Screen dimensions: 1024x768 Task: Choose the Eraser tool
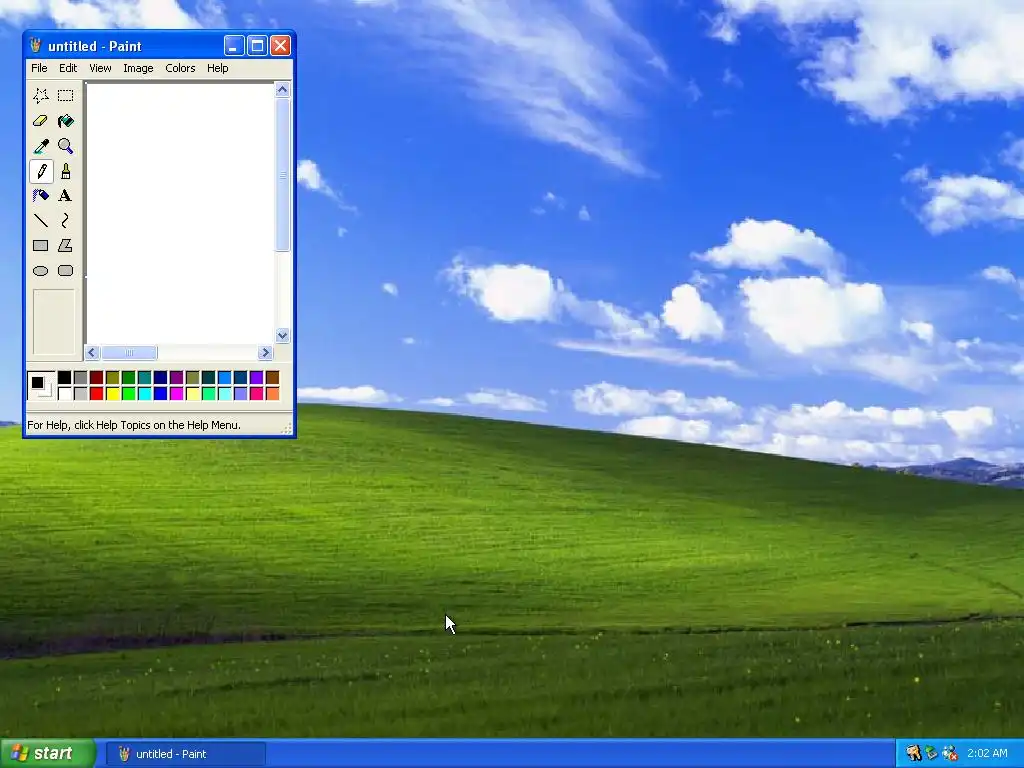coord(40,121)
